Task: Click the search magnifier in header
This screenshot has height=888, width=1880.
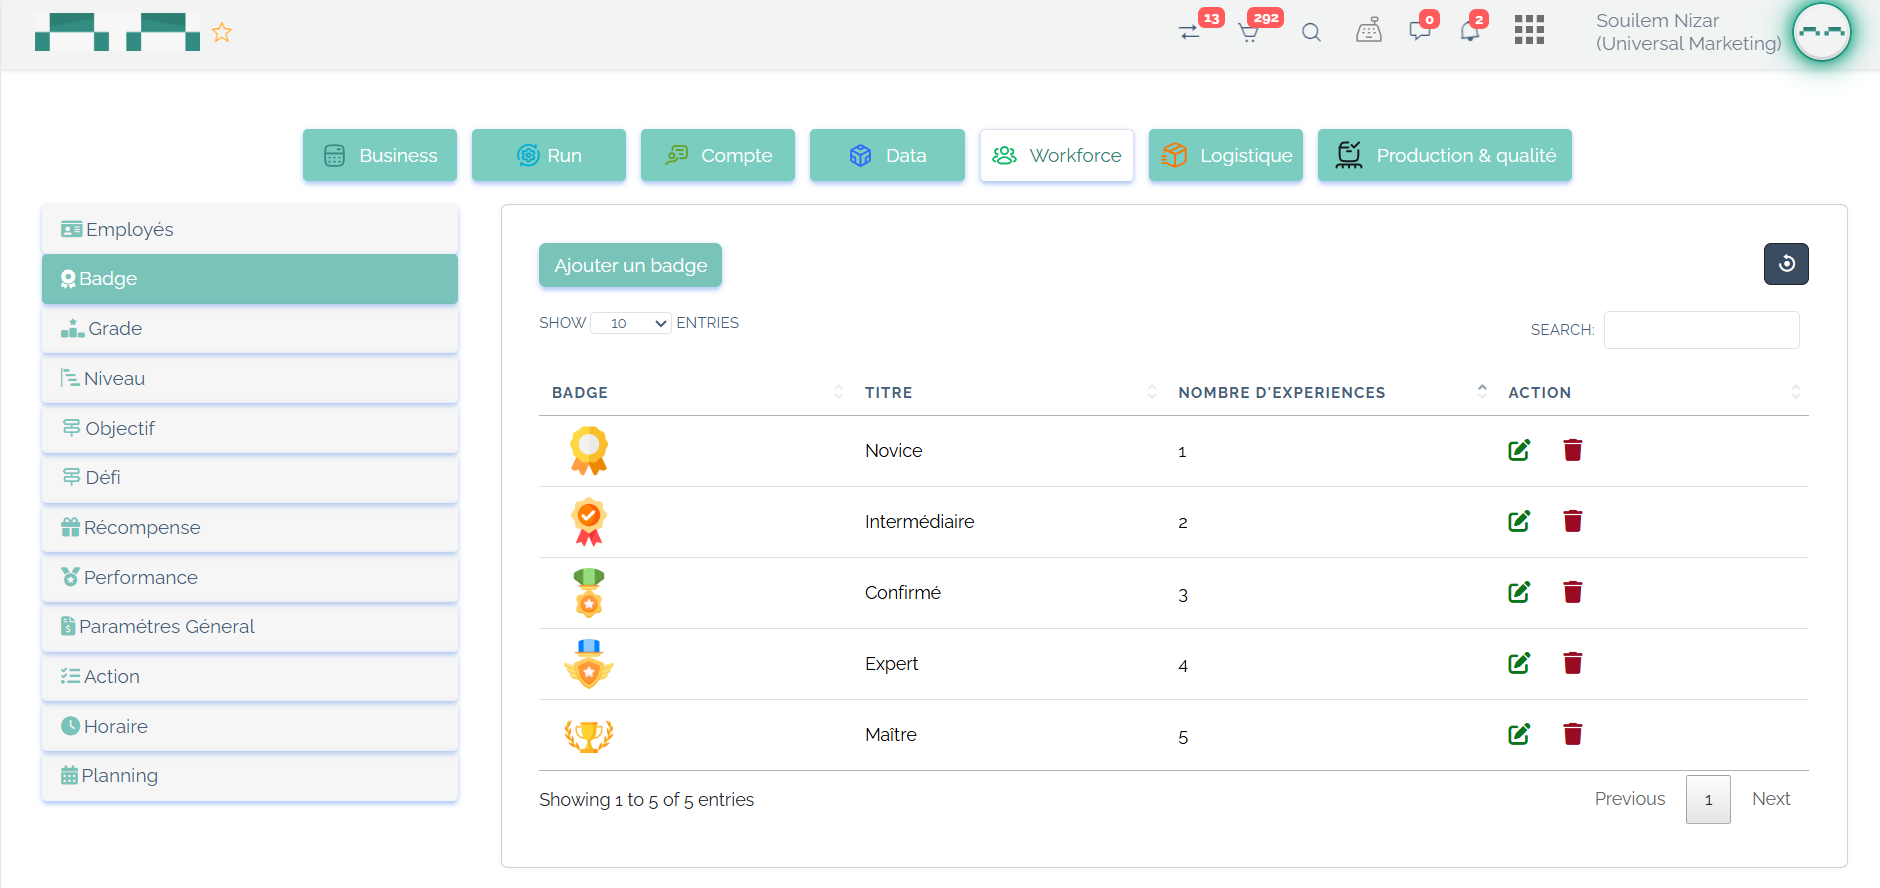Action: (1311, 32)
